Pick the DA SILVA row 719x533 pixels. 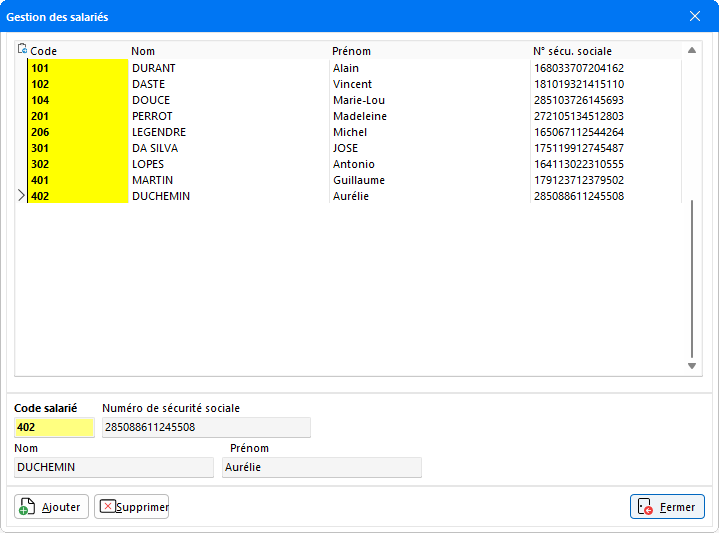coord(155,148)
